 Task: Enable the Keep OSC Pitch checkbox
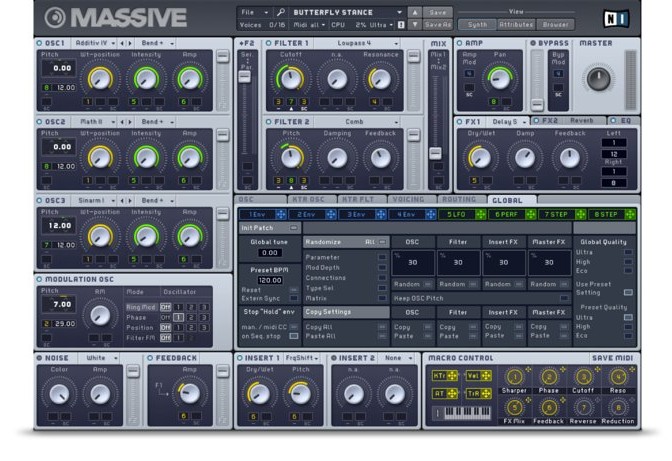564,298
